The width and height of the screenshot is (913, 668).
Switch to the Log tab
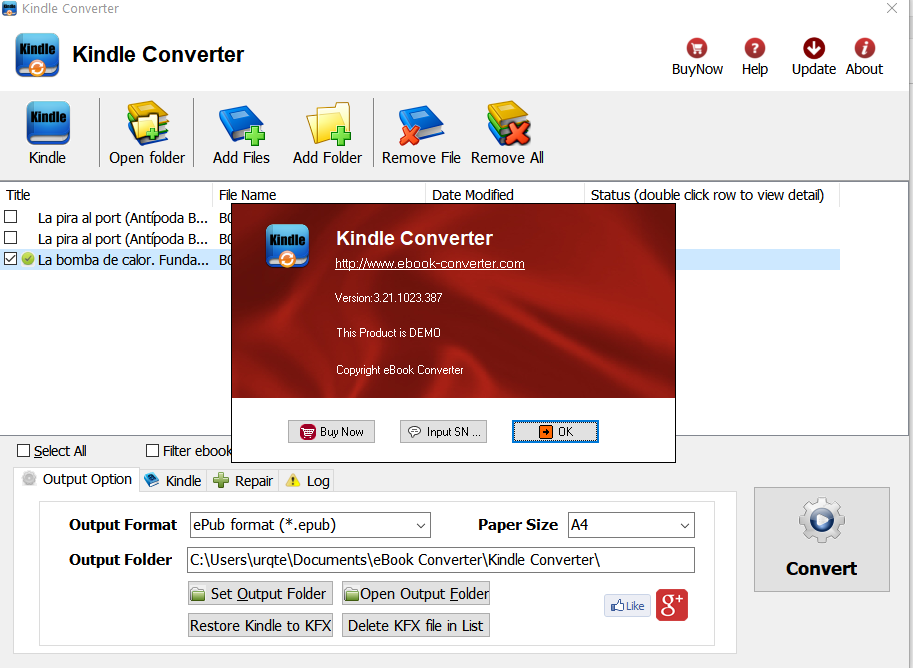[308, 481]
